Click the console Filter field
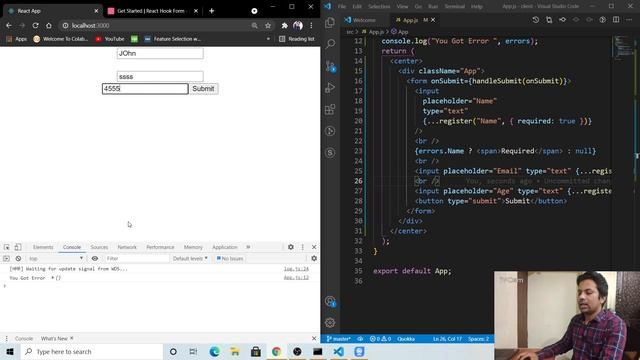The height and width of the screenshot is (360, 640). point(137,258)
